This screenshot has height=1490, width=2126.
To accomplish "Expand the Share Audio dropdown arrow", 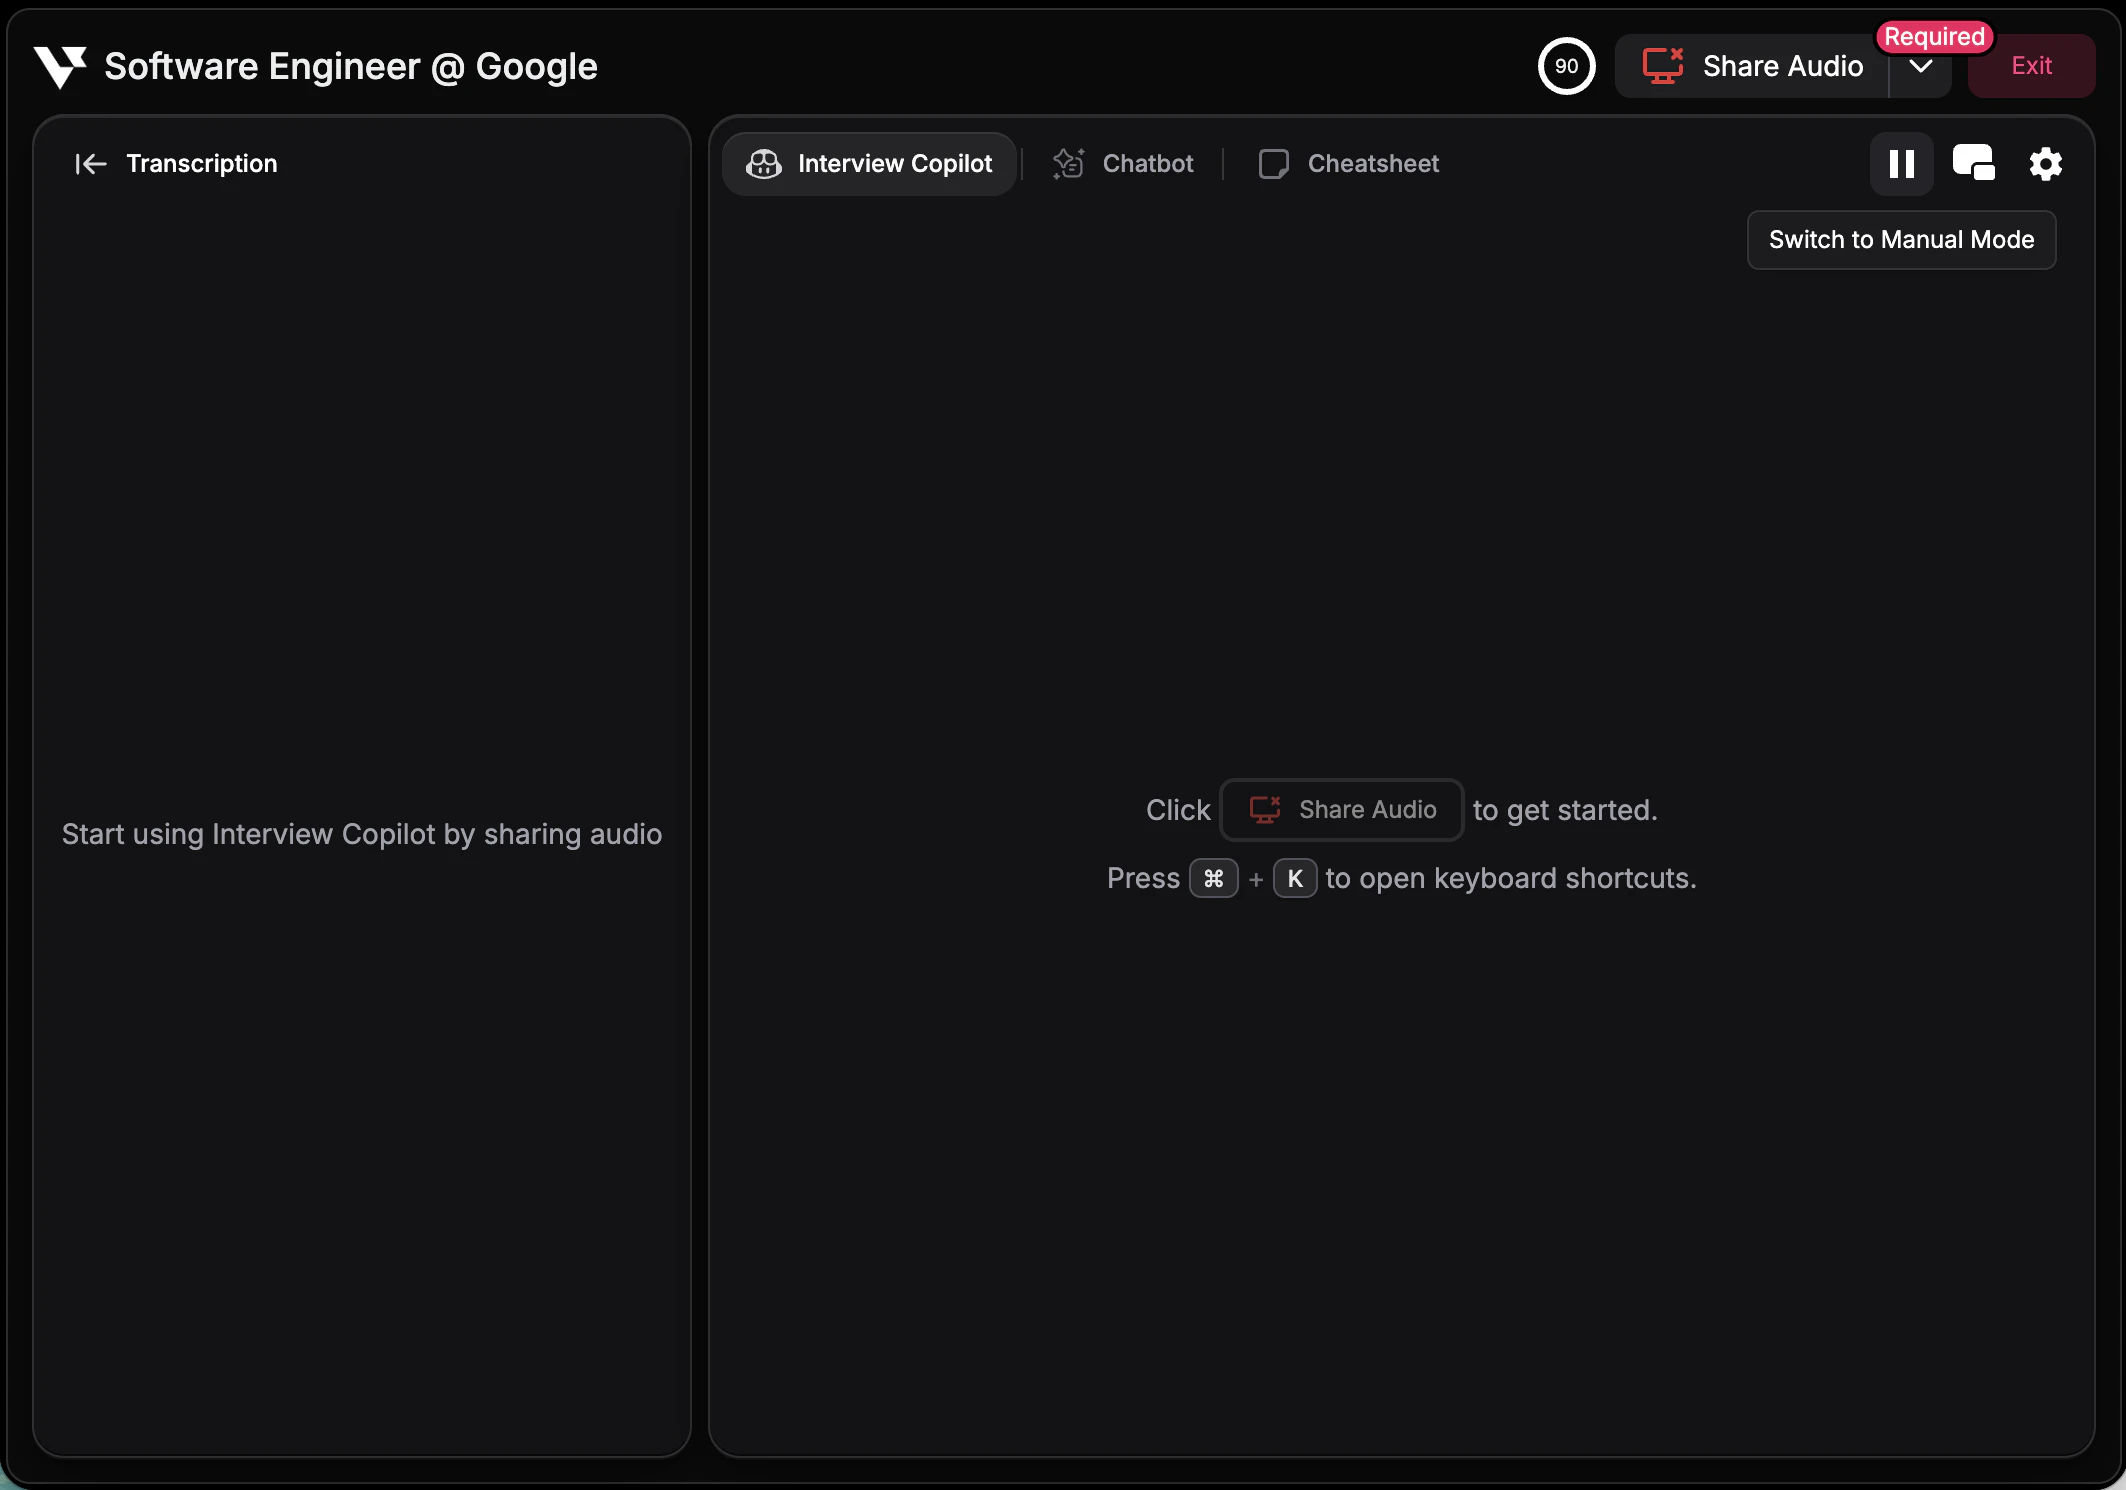I will point(1920,67).
